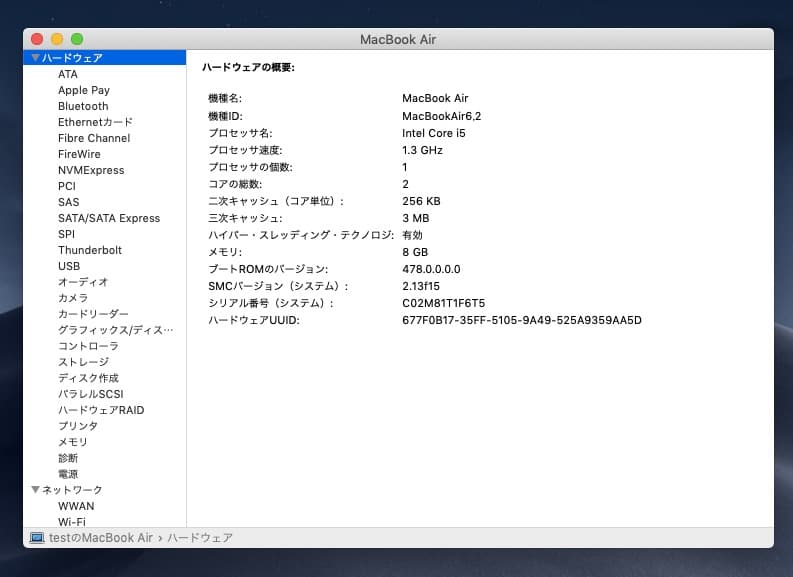
Task: Select WWAN under ネットワーク
Action: pos(76,506)
